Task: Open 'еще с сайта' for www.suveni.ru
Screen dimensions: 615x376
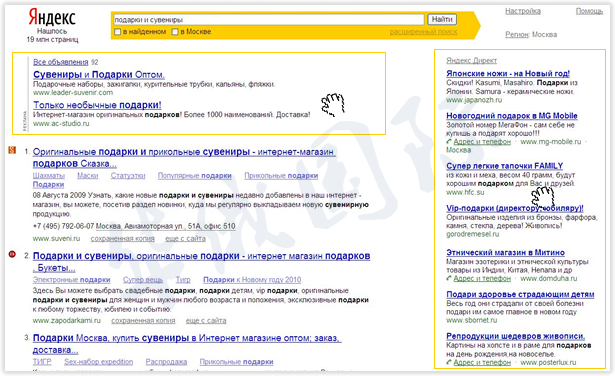Action: [186, 238]
